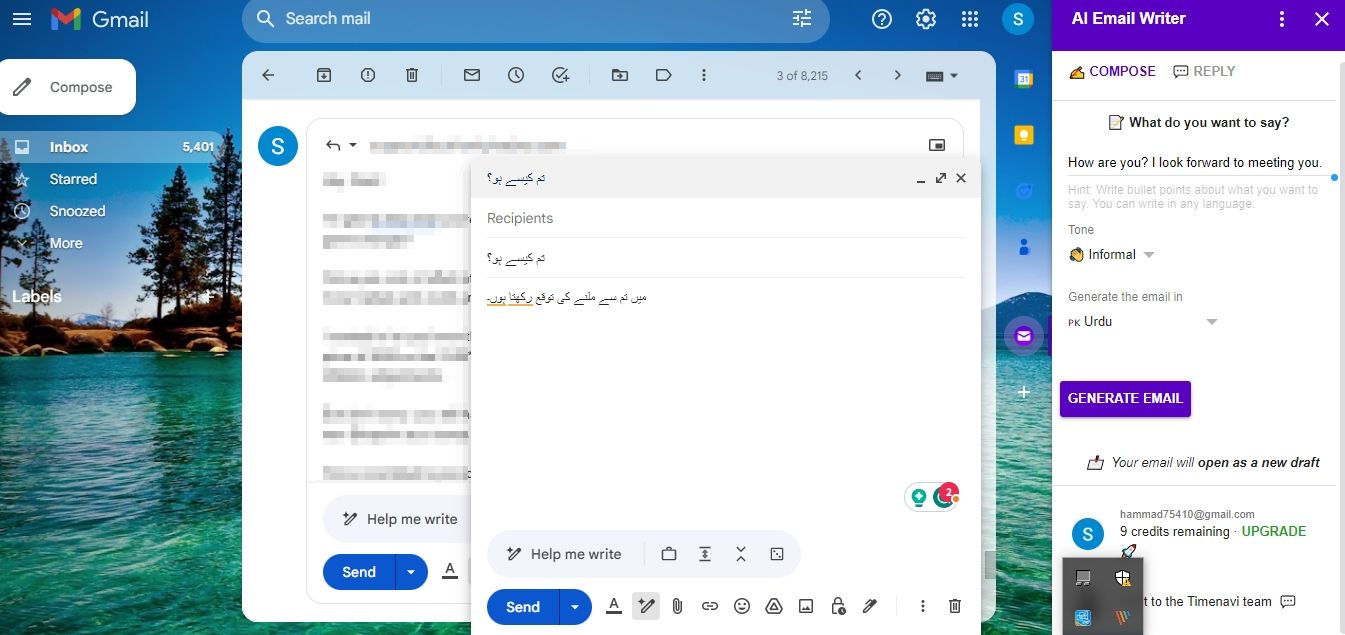This screenshot has height=635, width=1345.
Task: Open the Google apps grid
Action: click(969, 19)
